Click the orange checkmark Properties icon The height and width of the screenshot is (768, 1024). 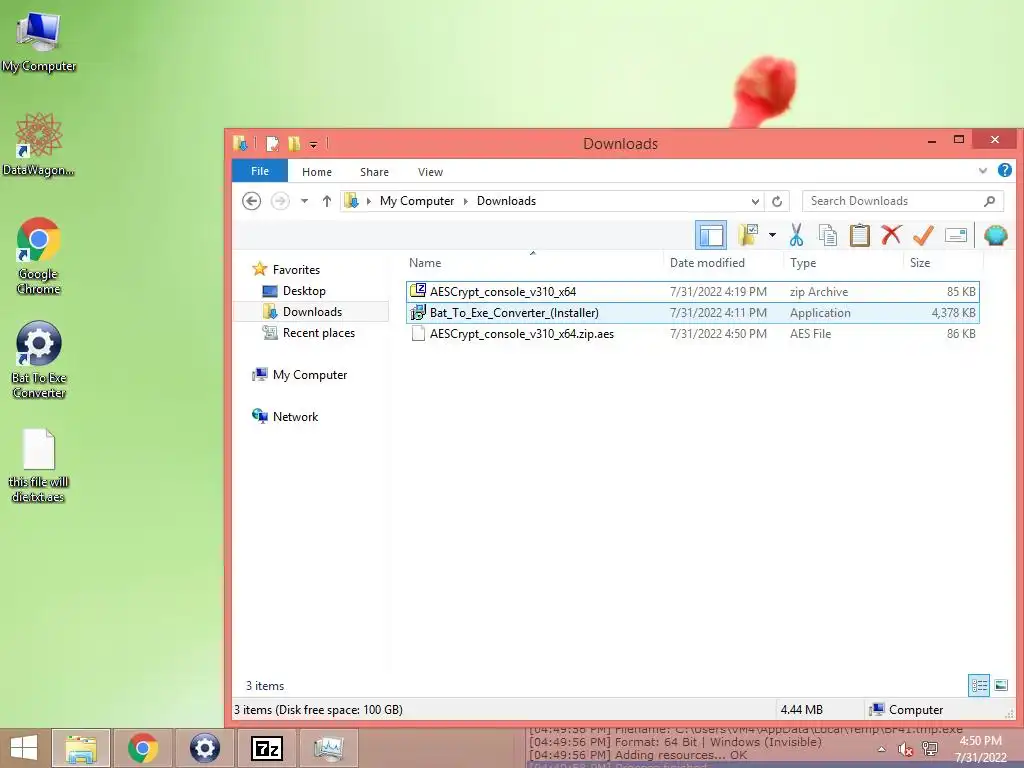pos(923,235)
